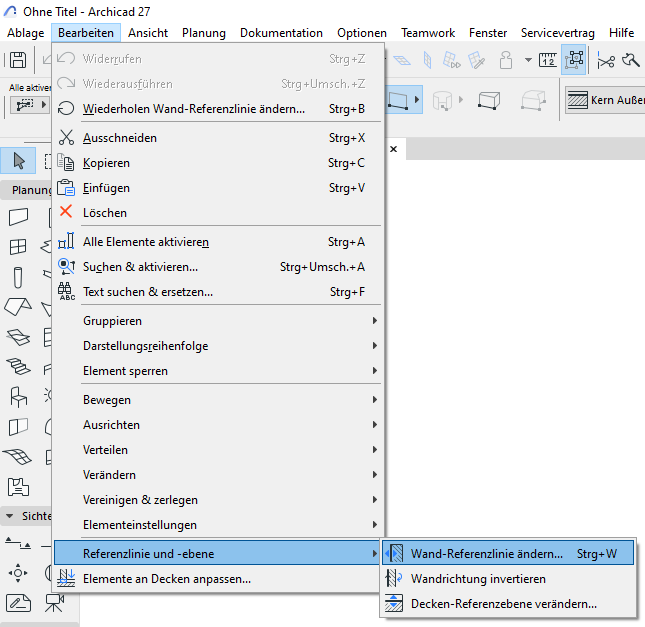Close the open document tab

393,149
